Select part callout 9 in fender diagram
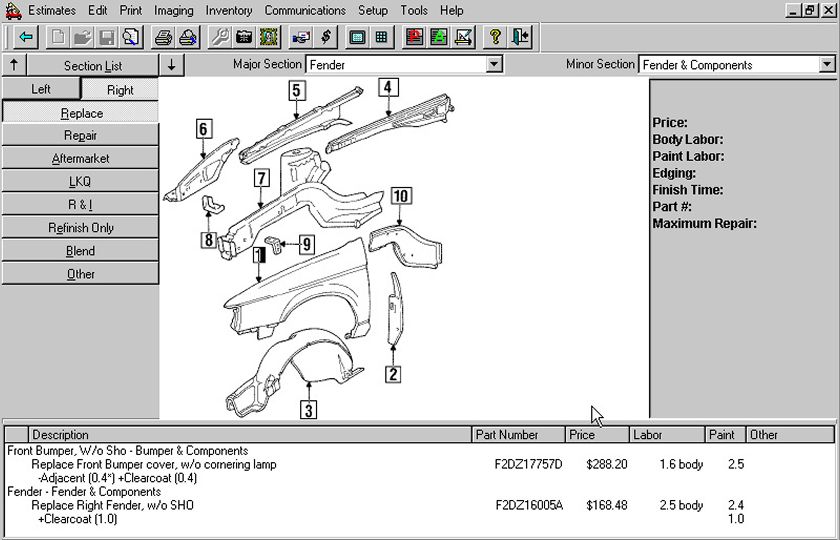The height and width of the screenshot is (540, 840). coord(306,244)
